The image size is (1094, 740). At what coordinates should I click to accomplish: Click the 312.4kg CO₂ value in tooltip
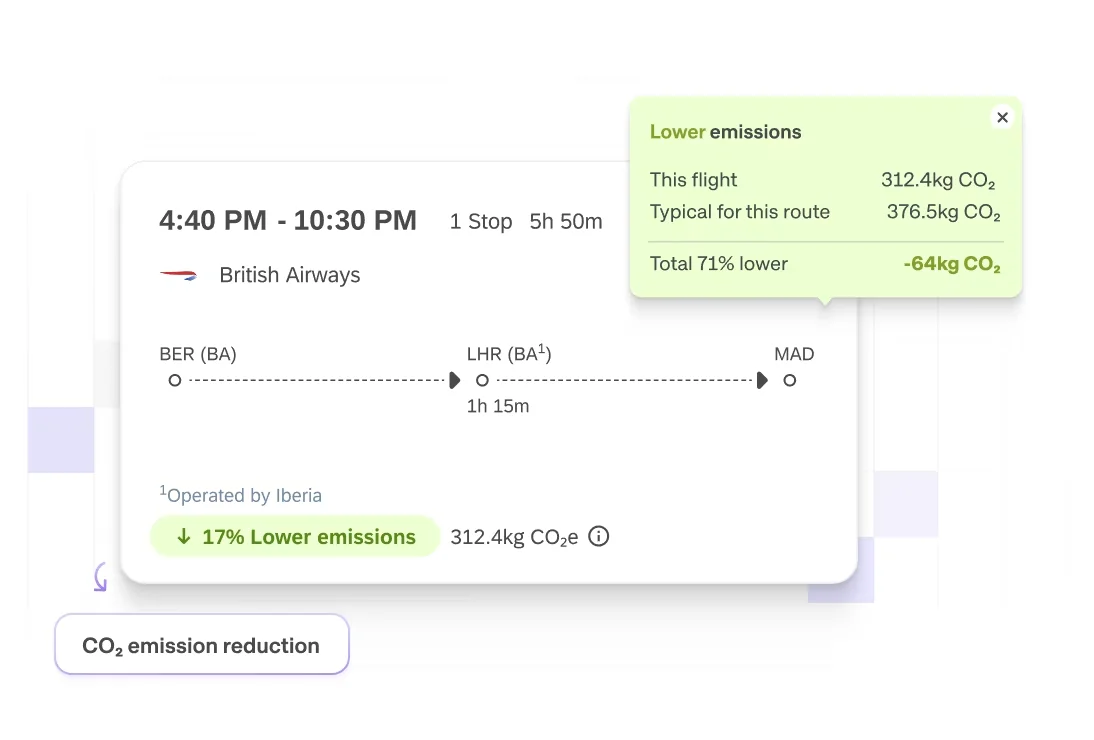pyautogui.click(x=938, y=181)
